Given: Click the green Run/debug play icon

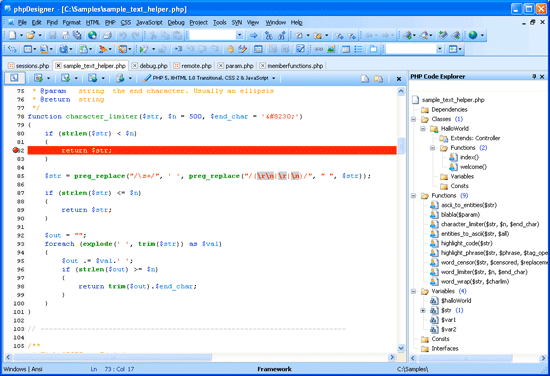Looking at the screenshot, I should click(143, 49).
